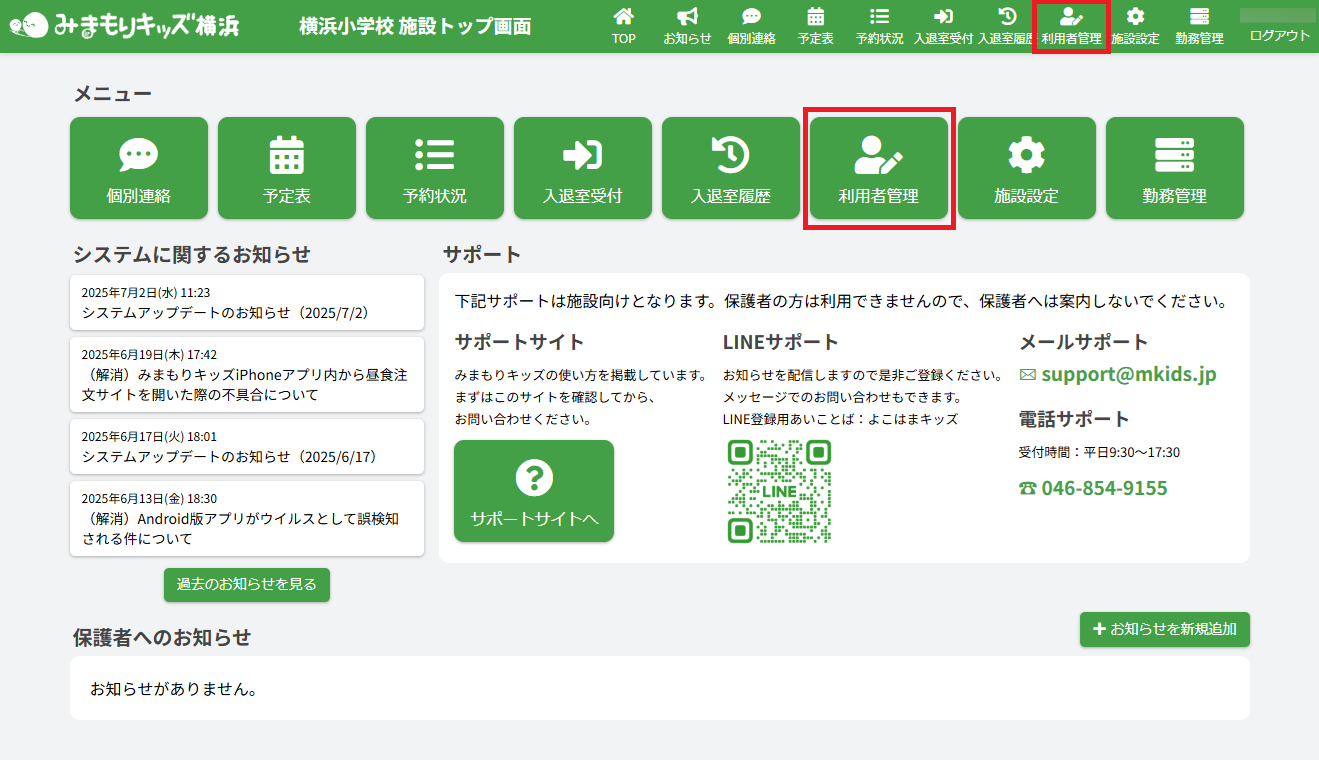
Task: Open the 施設設定 gear menu tile
Action: [x=1027, y=168]
